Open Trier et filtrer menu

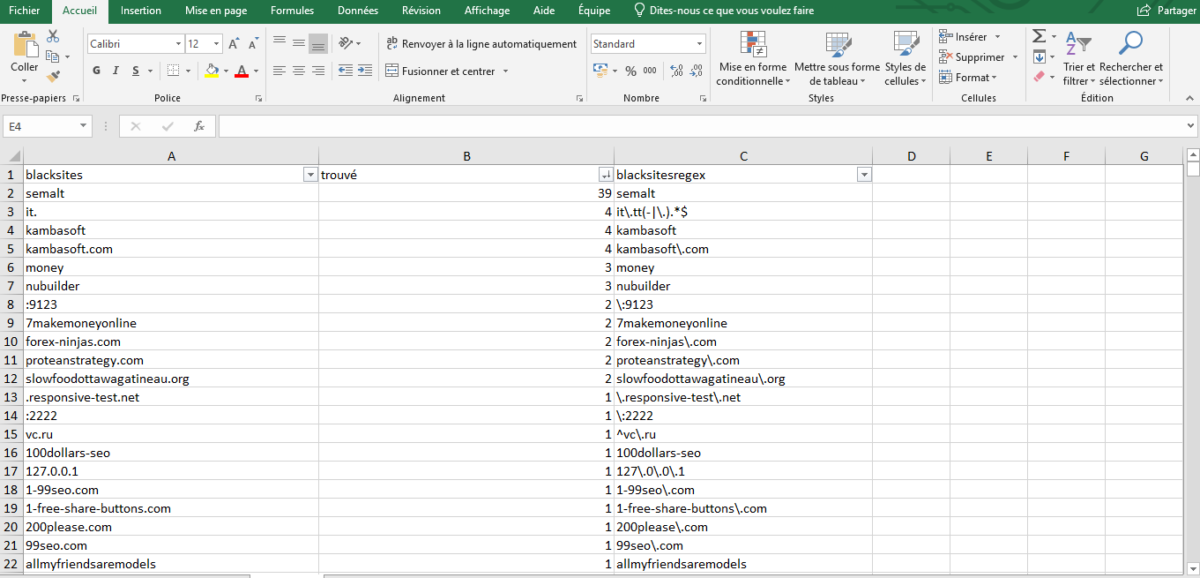1078,58
